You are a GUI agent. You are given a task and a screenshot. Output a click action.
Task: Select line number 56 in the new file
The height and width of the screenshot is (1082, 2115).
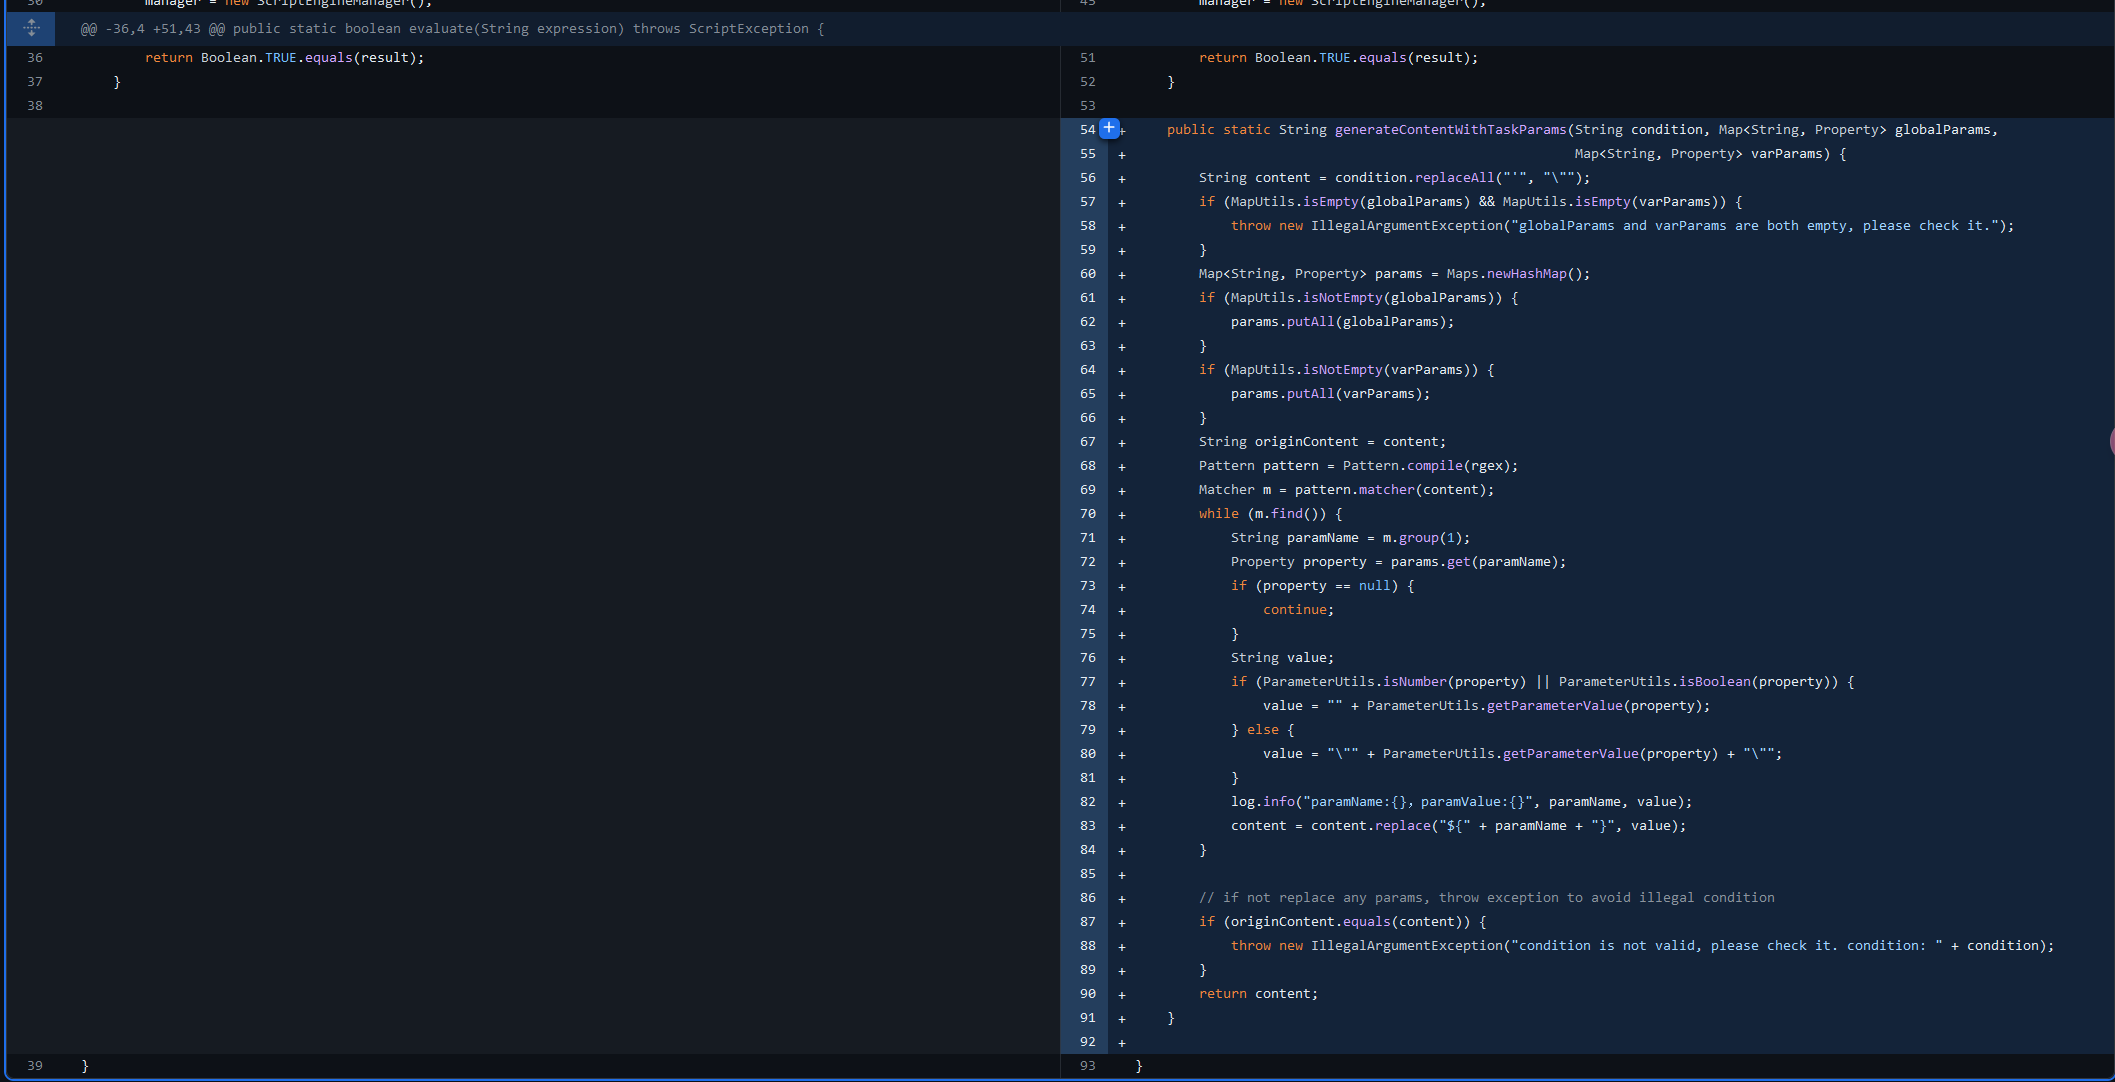pyautogui.click(x=1087, y=178)
